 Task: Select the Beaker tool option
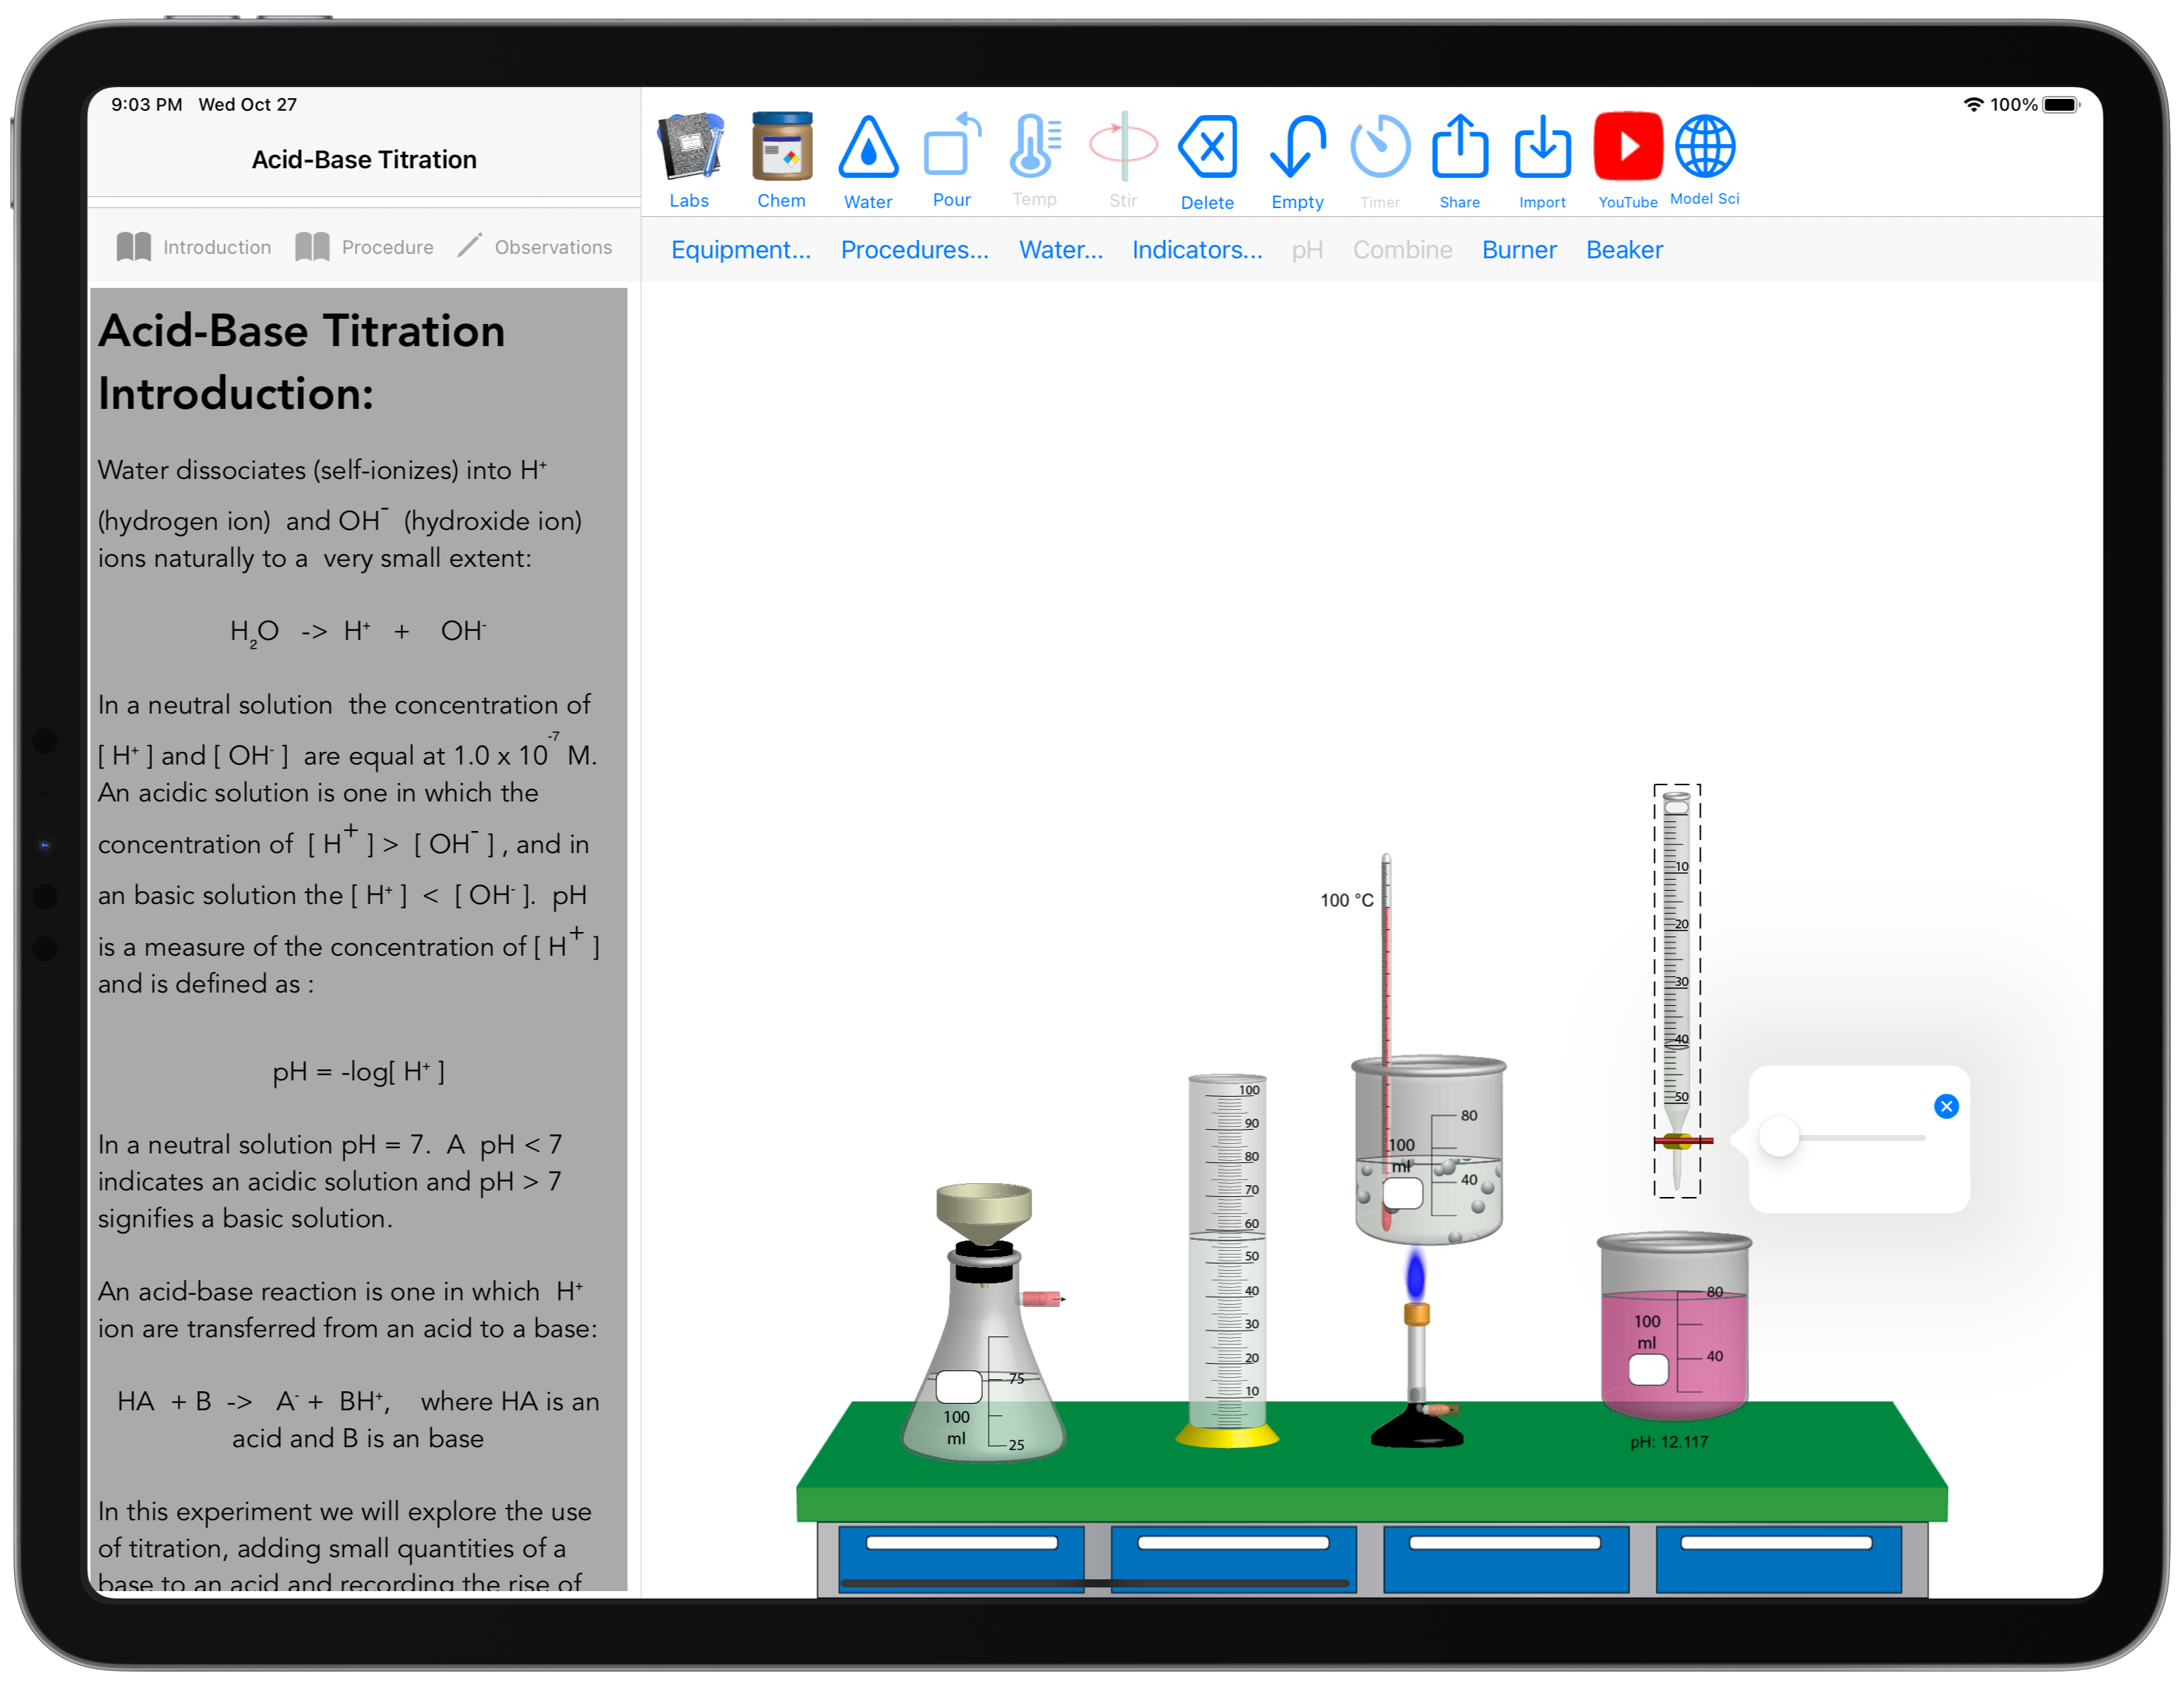click(1624, 248)
